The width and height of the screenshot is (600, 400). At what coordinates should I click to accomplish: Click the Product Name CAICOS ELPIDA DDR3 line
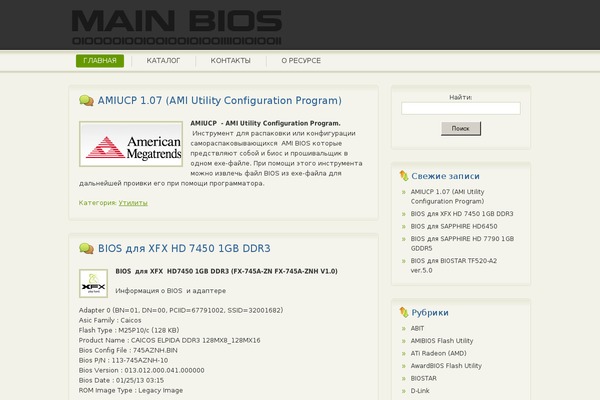(170, 340)
